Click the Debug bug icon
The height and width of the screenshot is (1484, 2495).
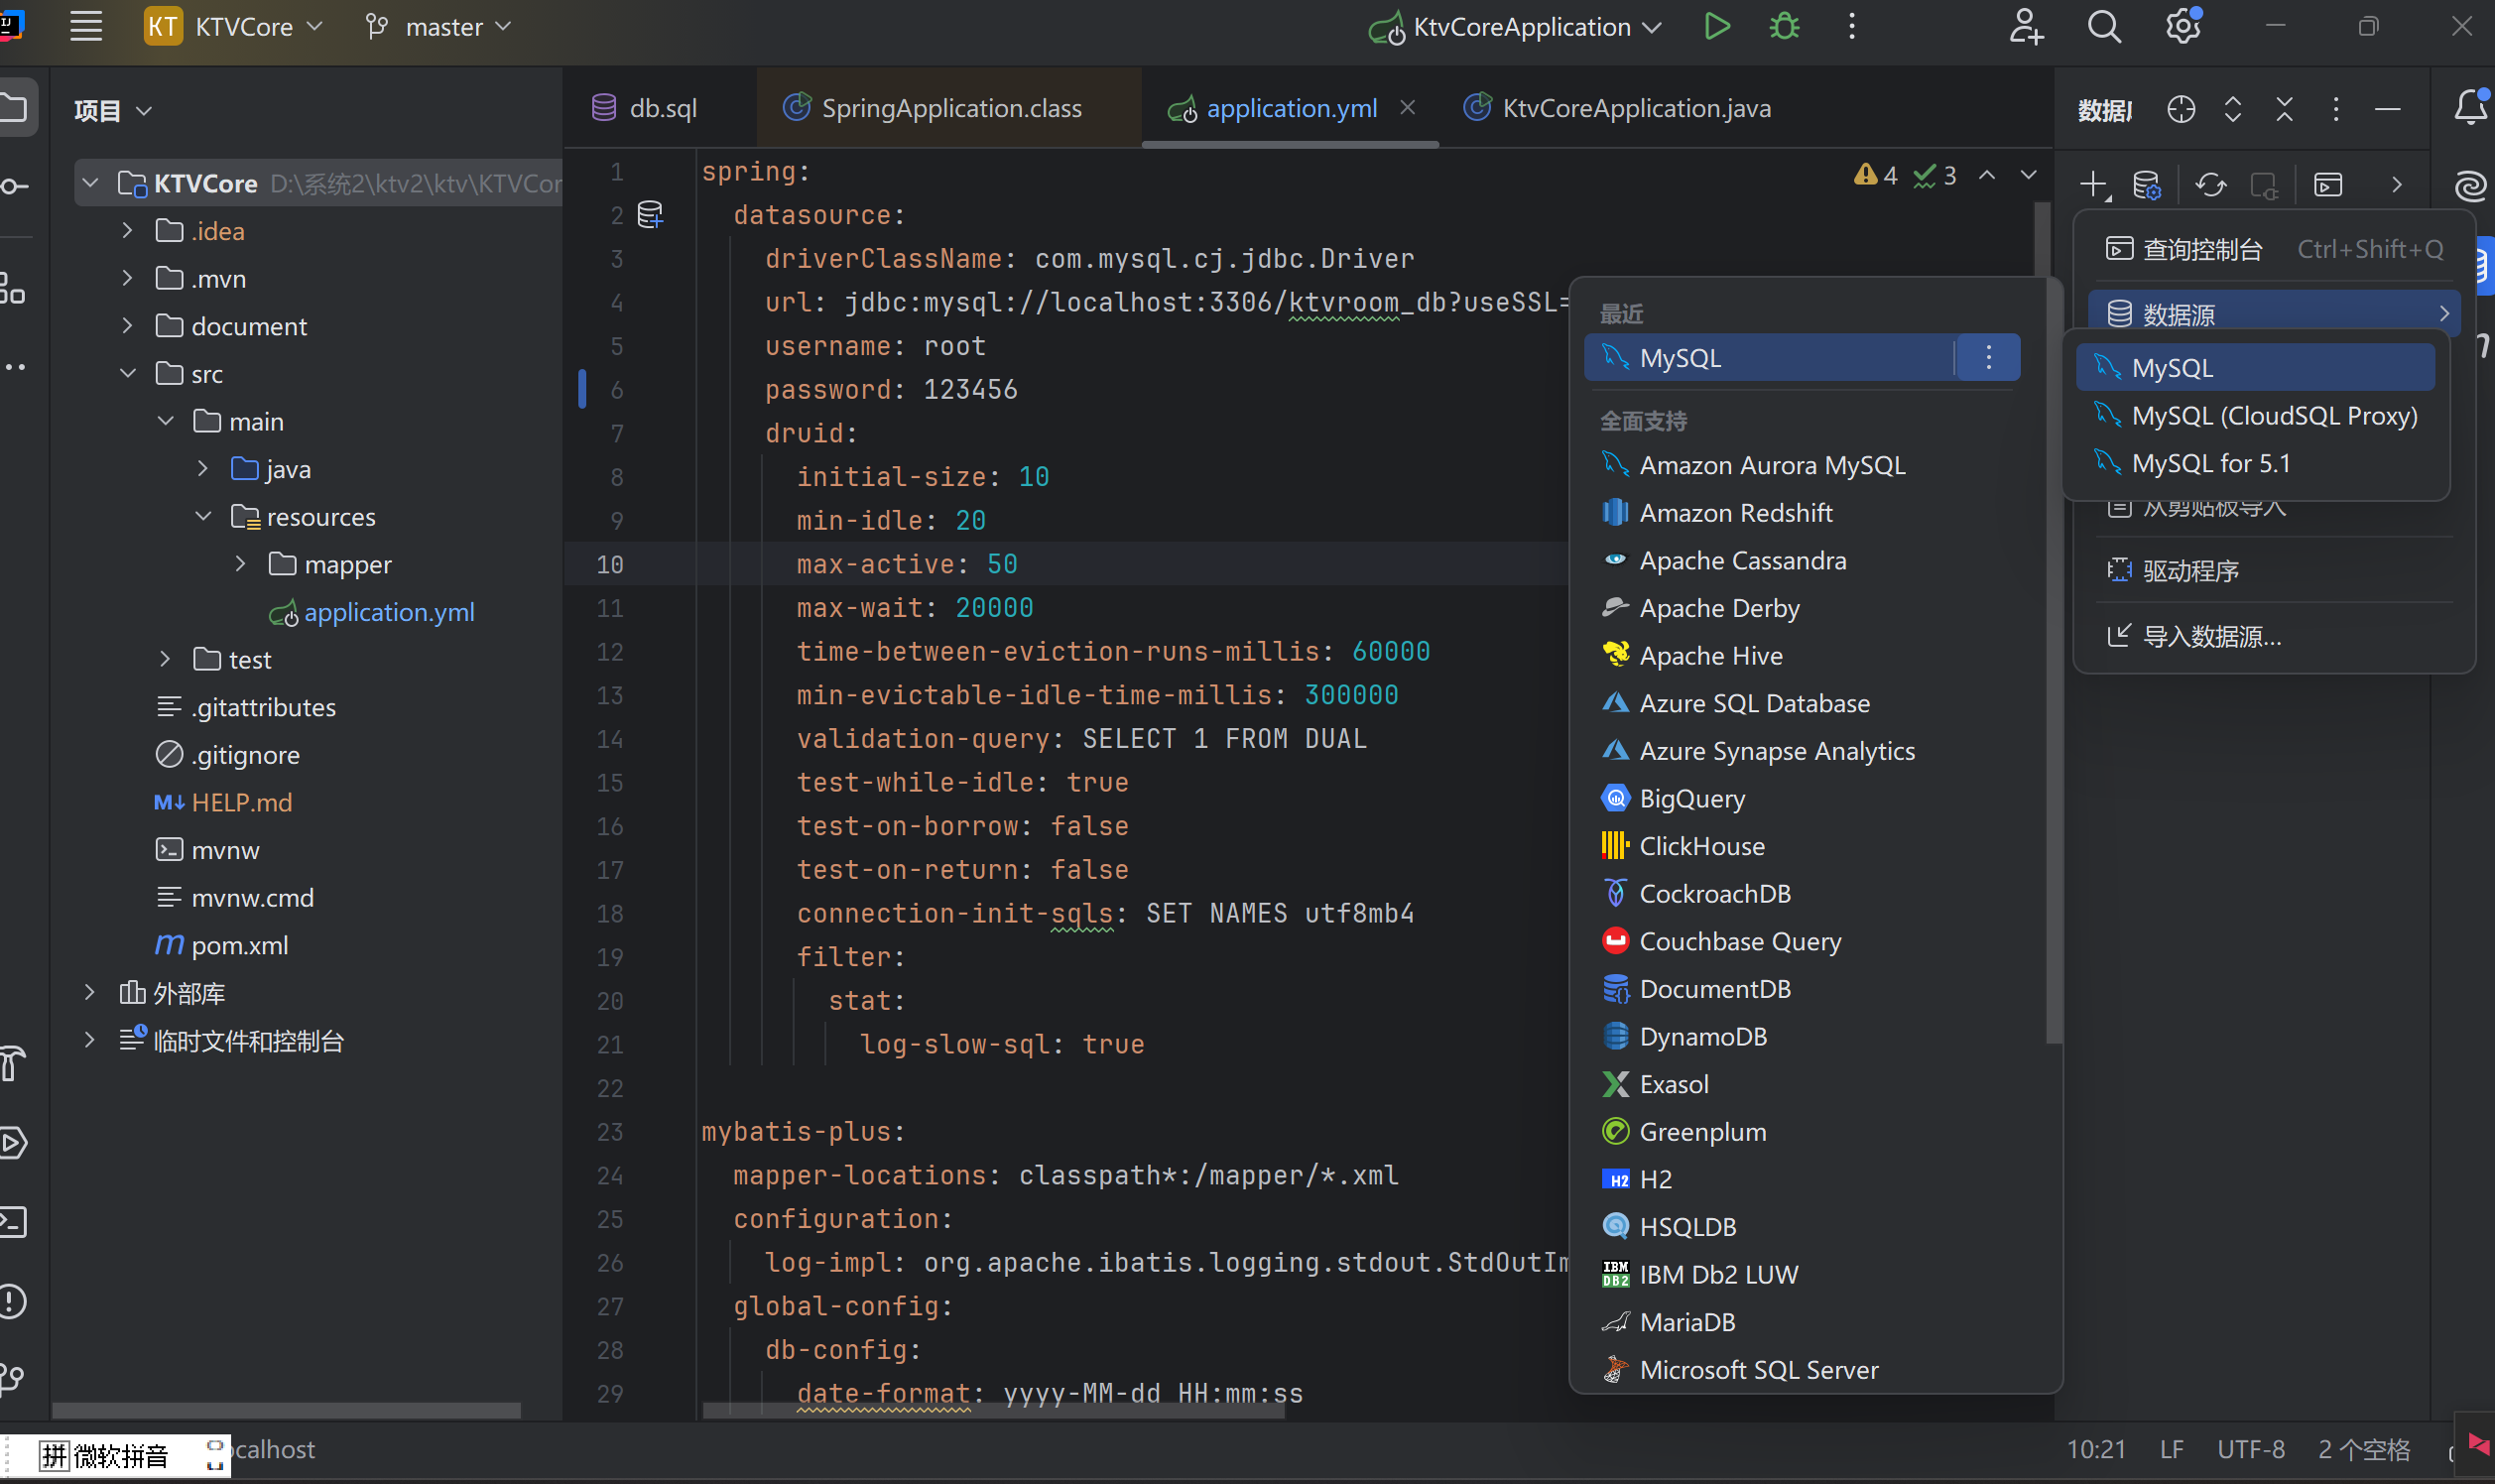(x=1784, y=27)
